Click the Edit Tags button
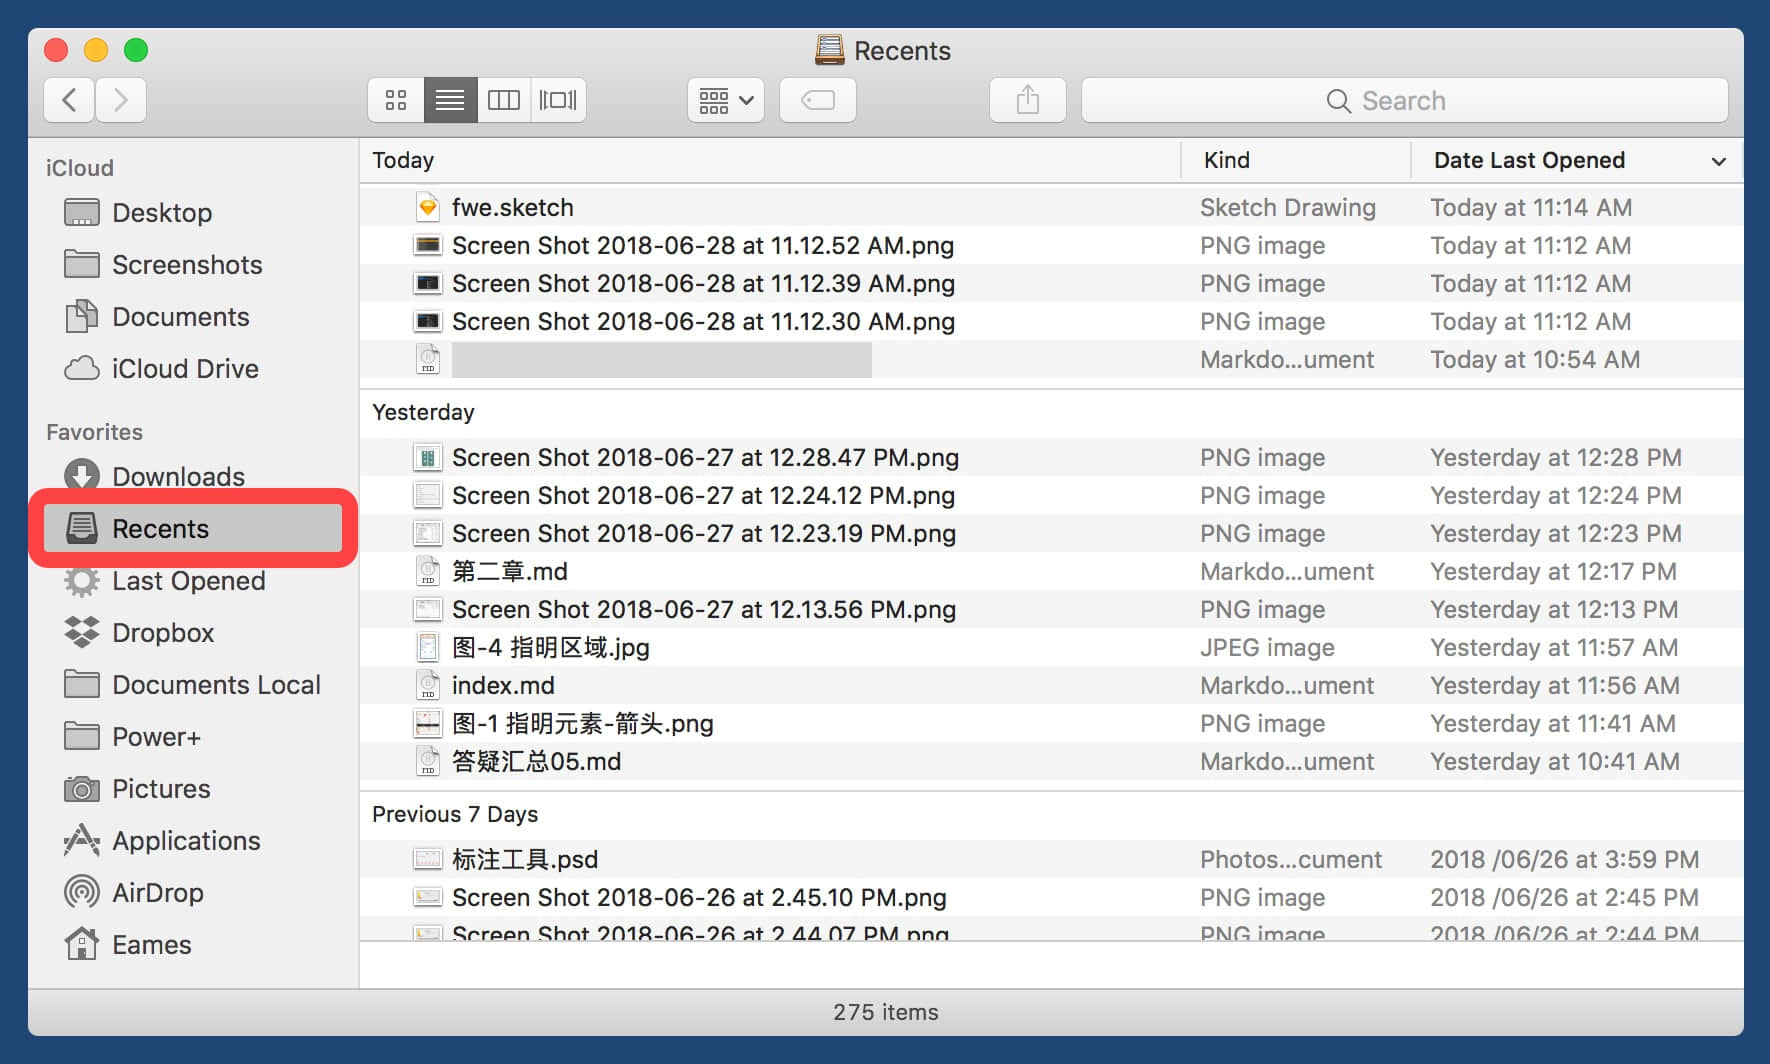The width and height of the screenshot is (1770, 1064). point(817,100)
